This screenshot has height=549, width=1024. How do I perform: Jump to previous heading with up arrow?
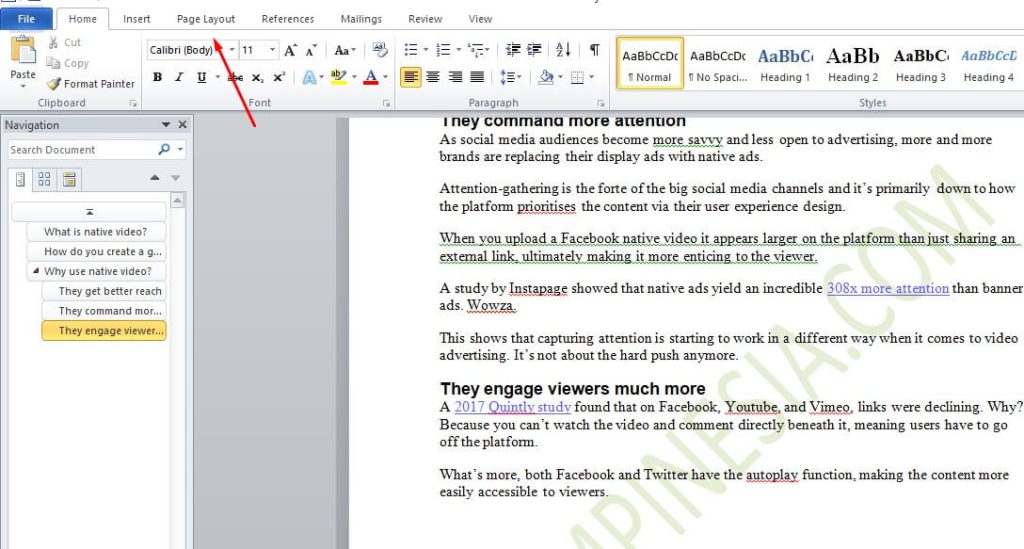click(x=155, y=178)
